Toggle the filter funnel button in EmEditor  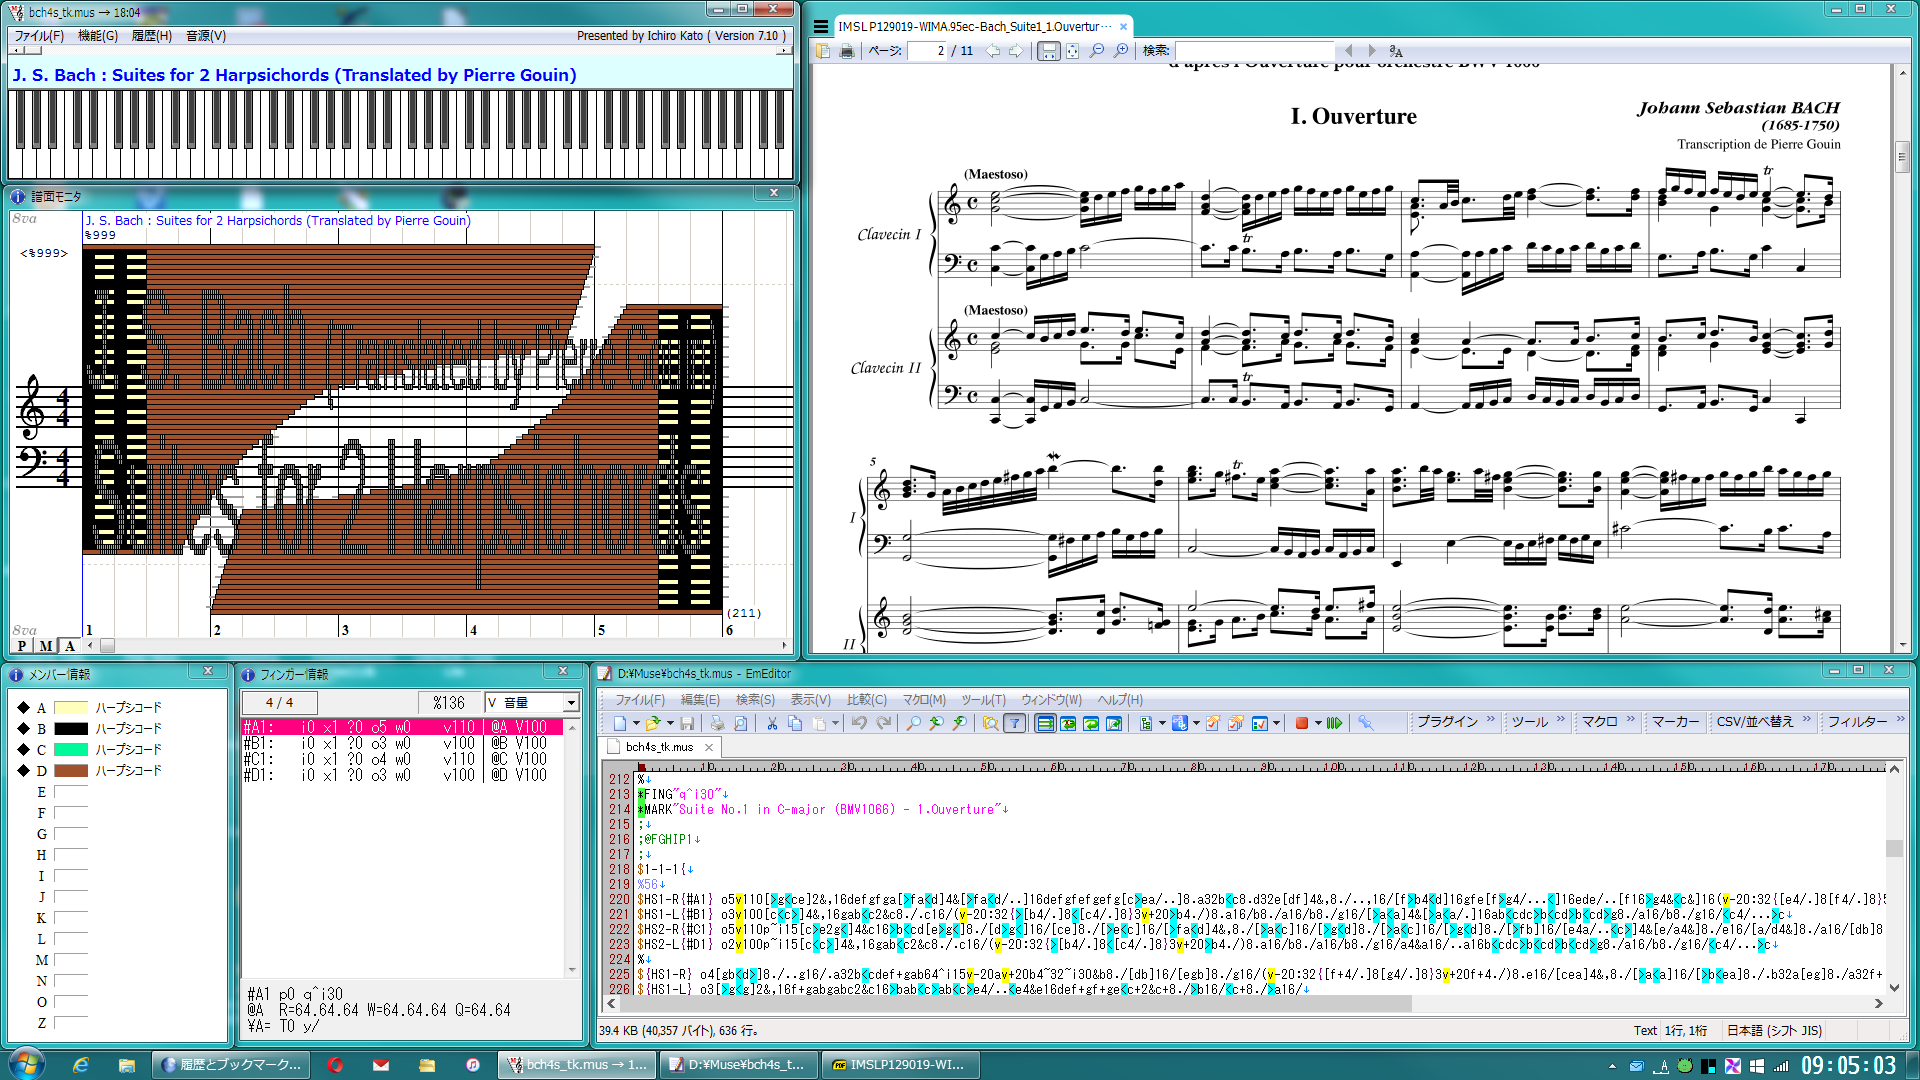pyautogui.click(x=1014, y=723)
